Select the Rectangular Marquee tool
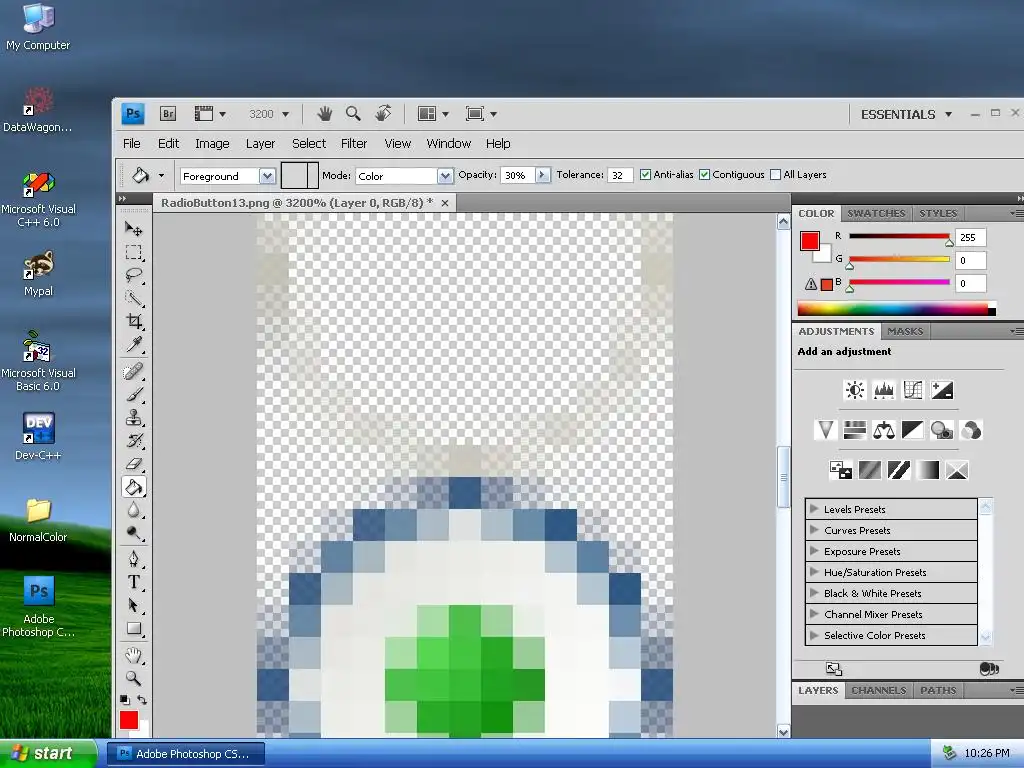Viewport: 1024px width, 768px height. [134, 252]
